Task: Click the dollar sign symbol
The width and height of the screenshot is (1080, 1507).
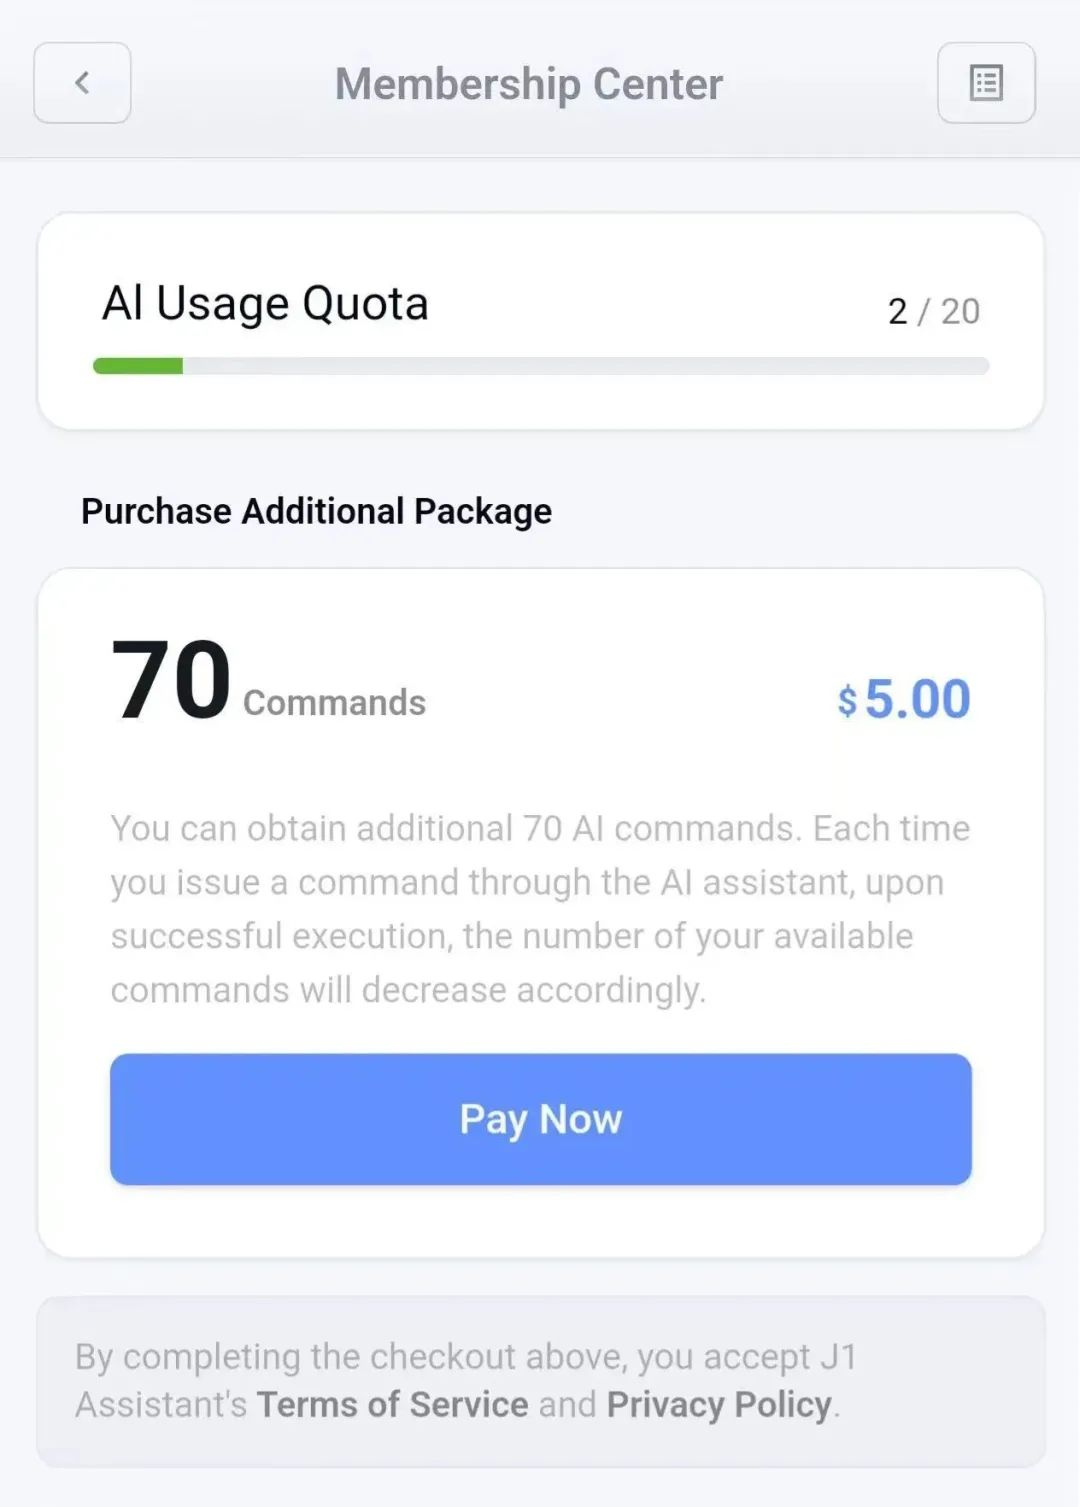Action: point(847,701)
